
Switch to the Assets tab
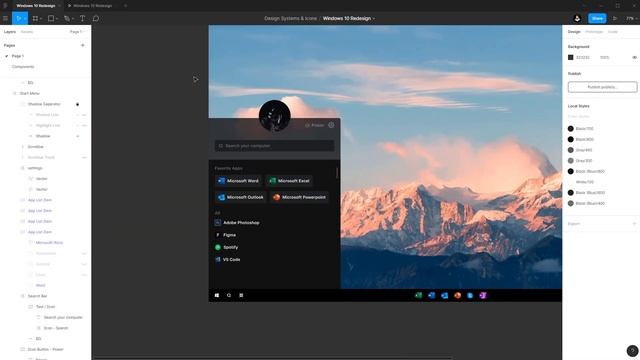(27, 31)
